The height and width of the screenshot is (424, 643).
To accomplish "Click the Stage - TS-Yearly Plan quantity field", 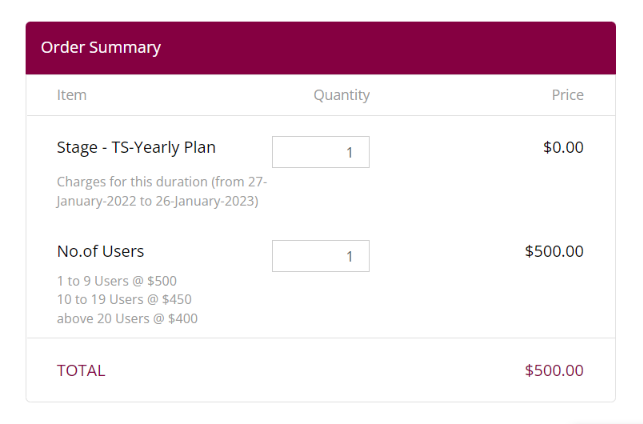I will [321, 152].
